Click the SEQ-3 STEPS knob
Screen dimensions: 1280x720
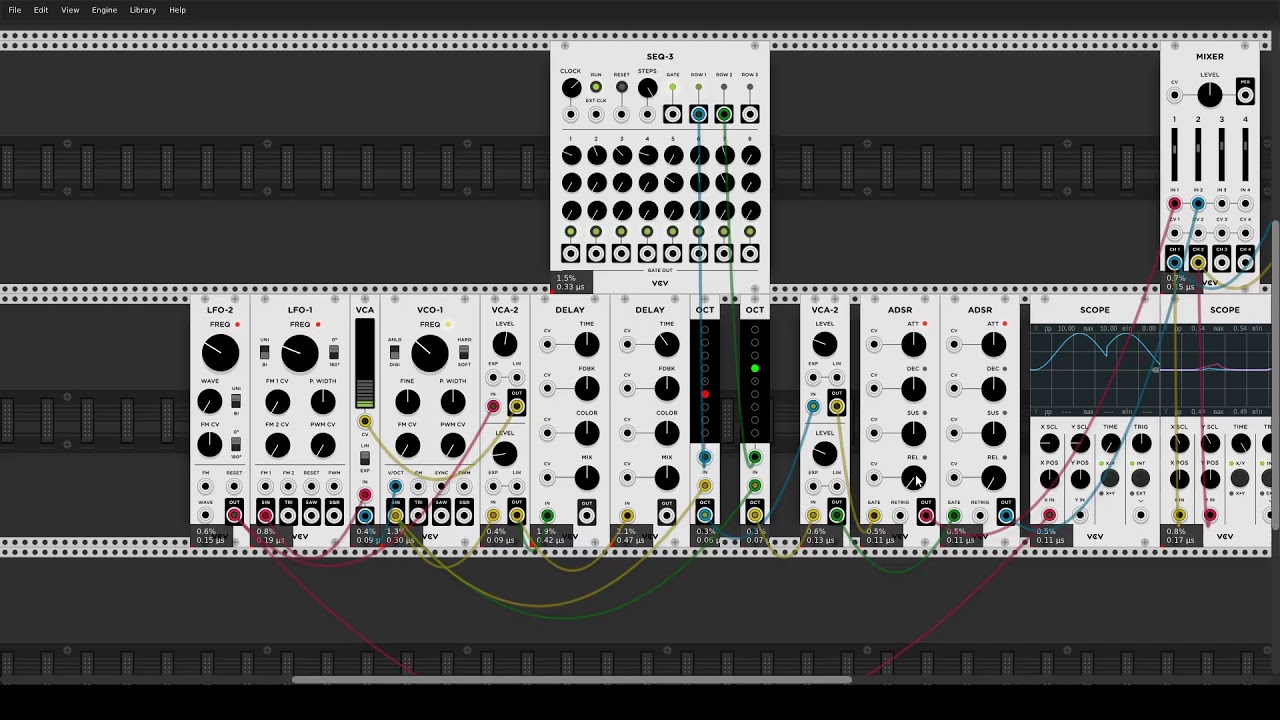[647, 88]
